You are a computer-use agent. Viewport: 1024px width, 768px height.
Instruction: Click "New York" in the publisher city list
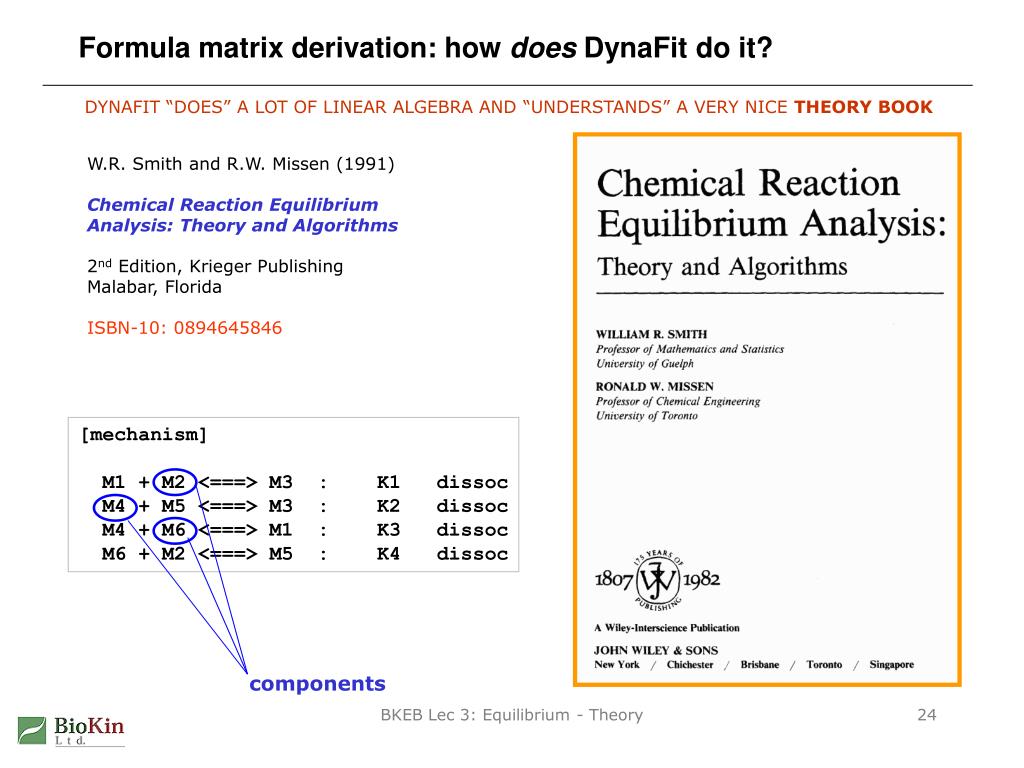point(617,665)
